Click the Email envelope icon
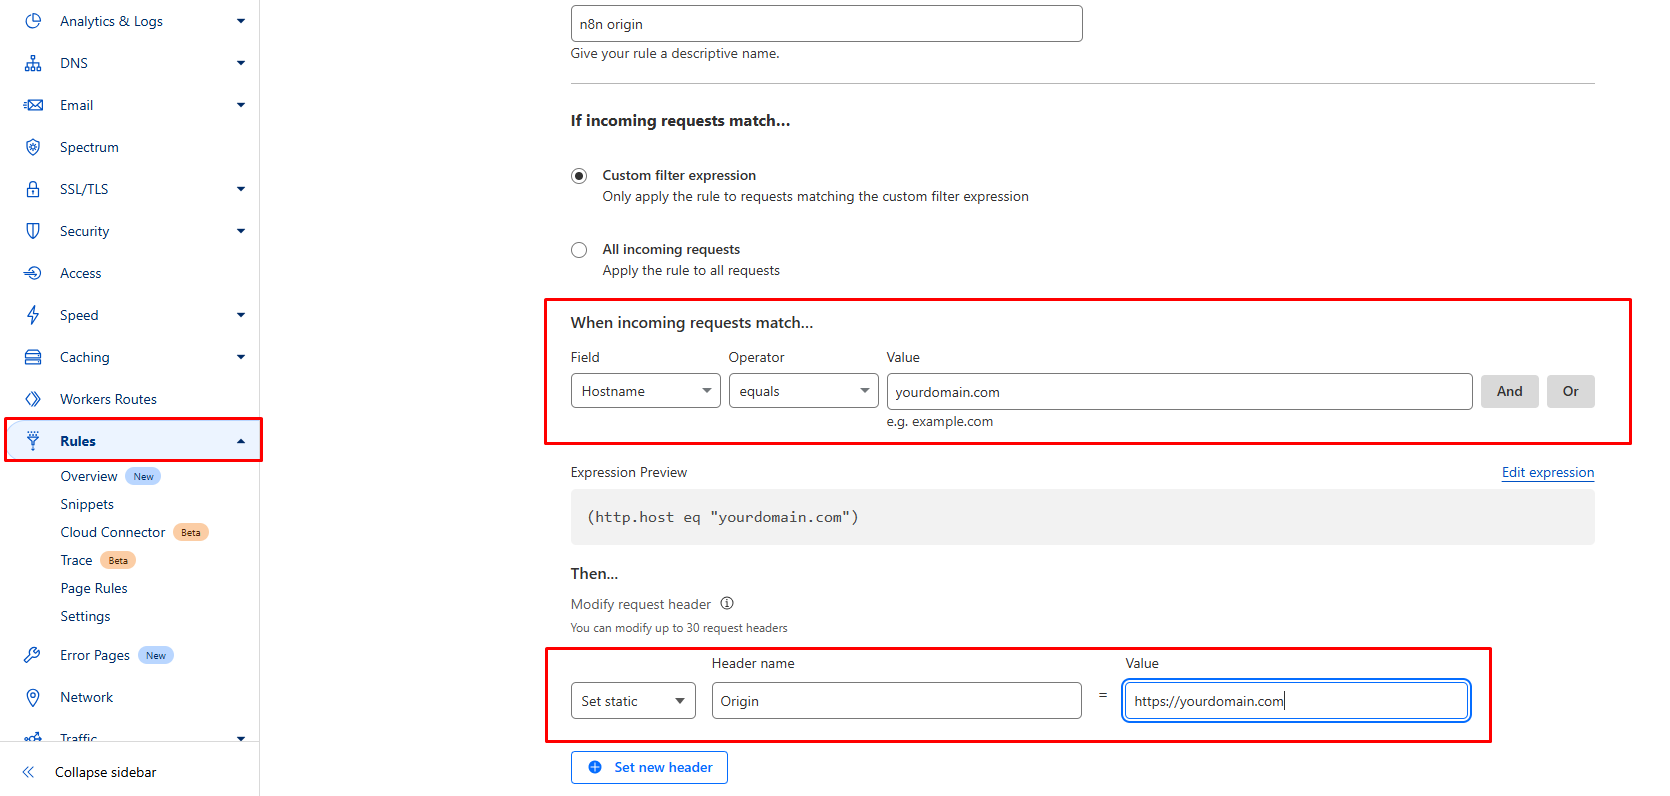Image resolution: width=1670 pixels, height=796 pixels. [33, 105]
